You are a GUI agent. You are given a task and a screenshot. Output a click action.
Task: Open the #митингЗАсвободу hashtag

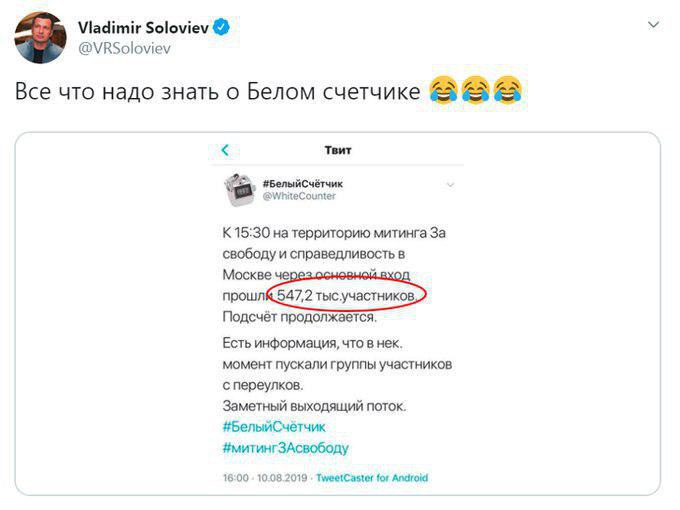tap(285, 448)
